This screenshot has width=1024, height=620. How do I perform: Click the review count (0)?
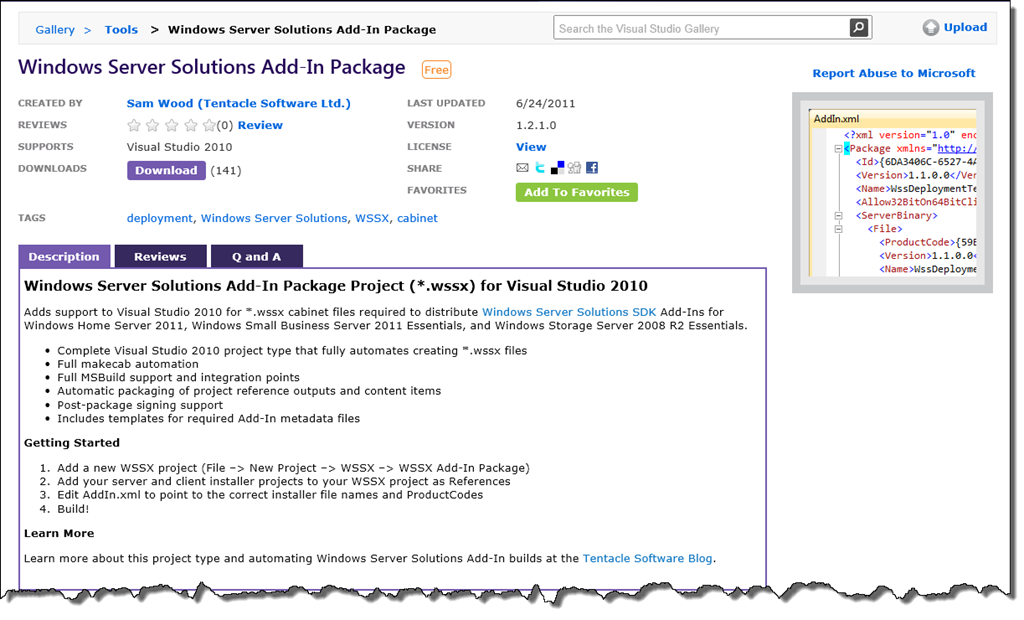(x=225, y=125)
